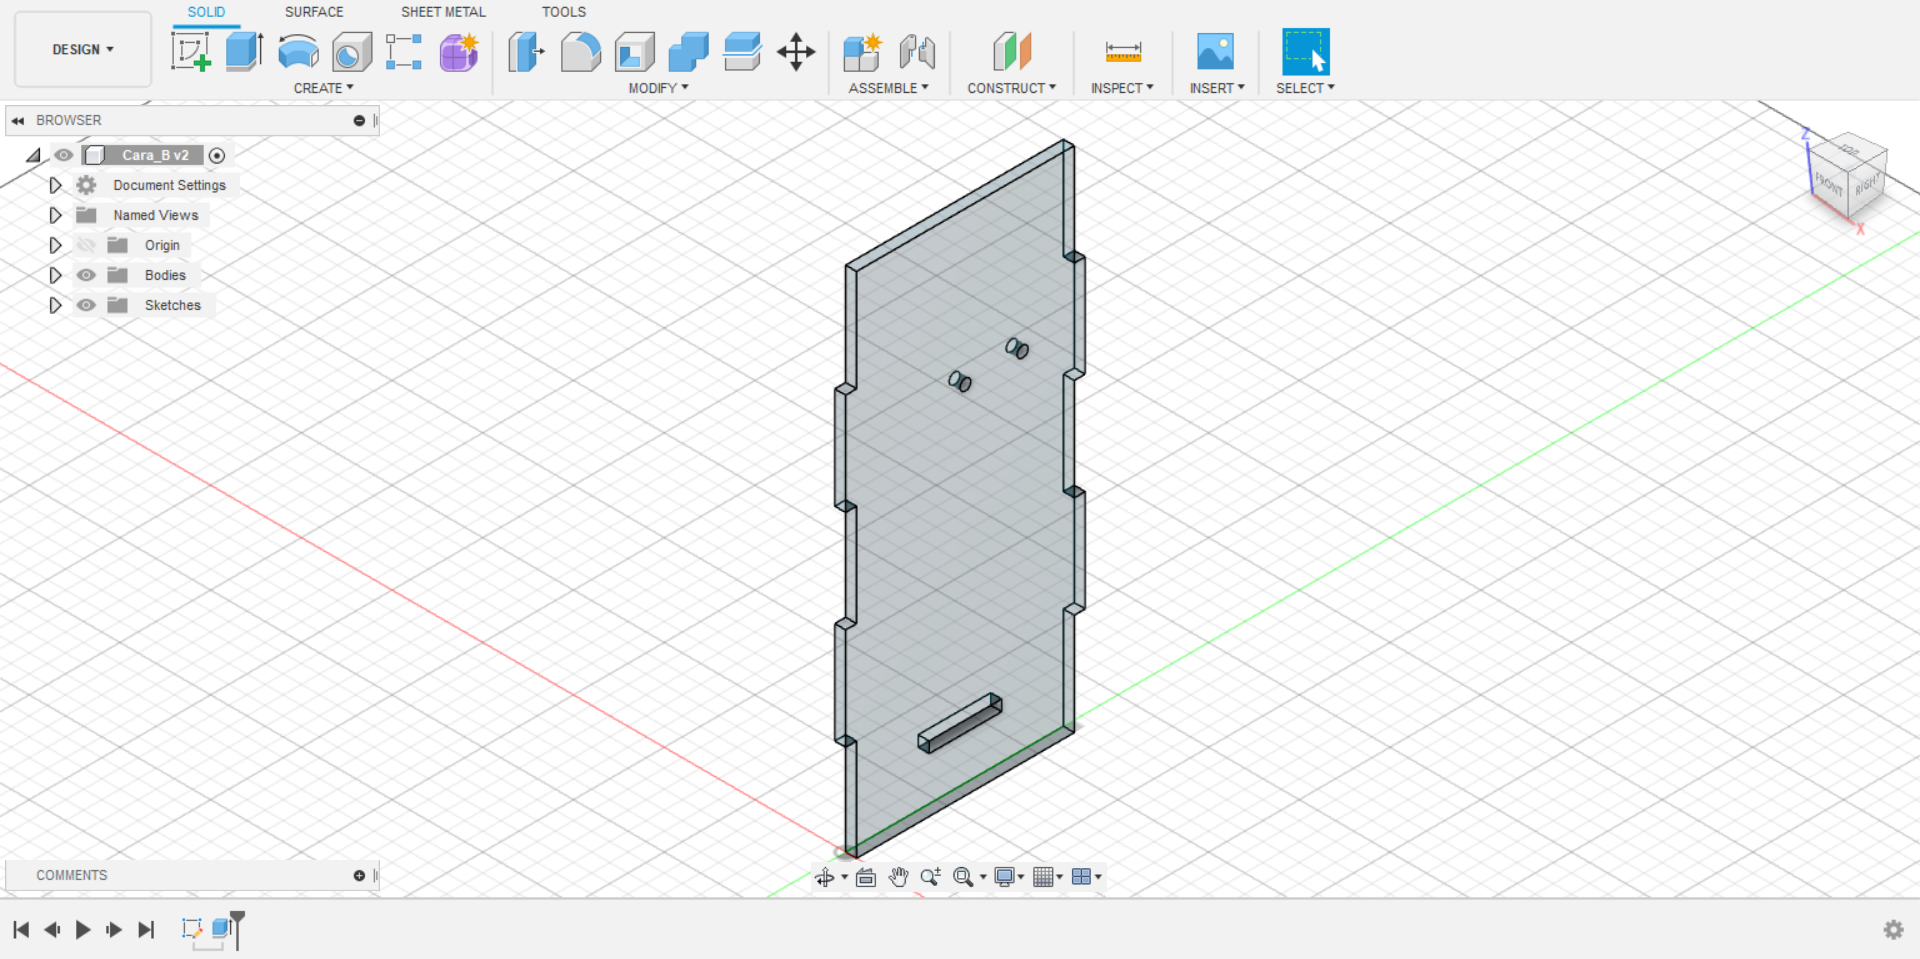
Task: Activate the Pan hand tool
Action: (x=899, y=877)
